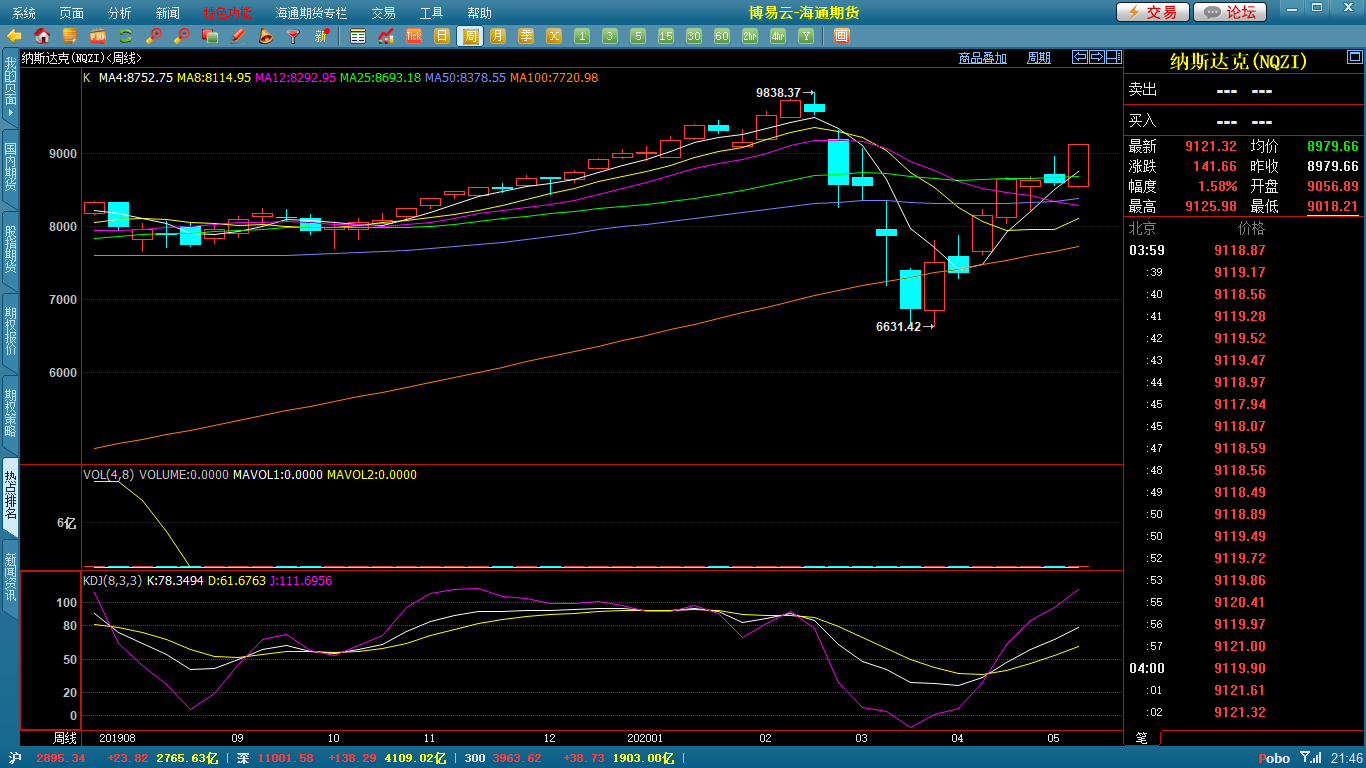Zoom in with the plus magnifier

coord(154,36)
